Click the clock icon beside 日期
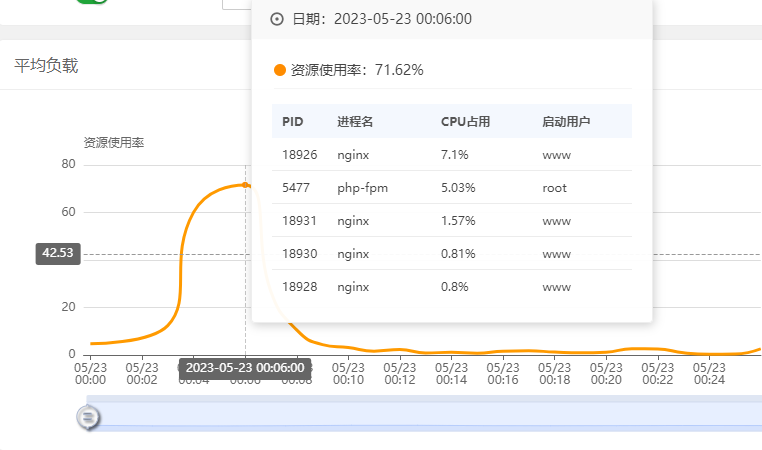 point(277,19)
